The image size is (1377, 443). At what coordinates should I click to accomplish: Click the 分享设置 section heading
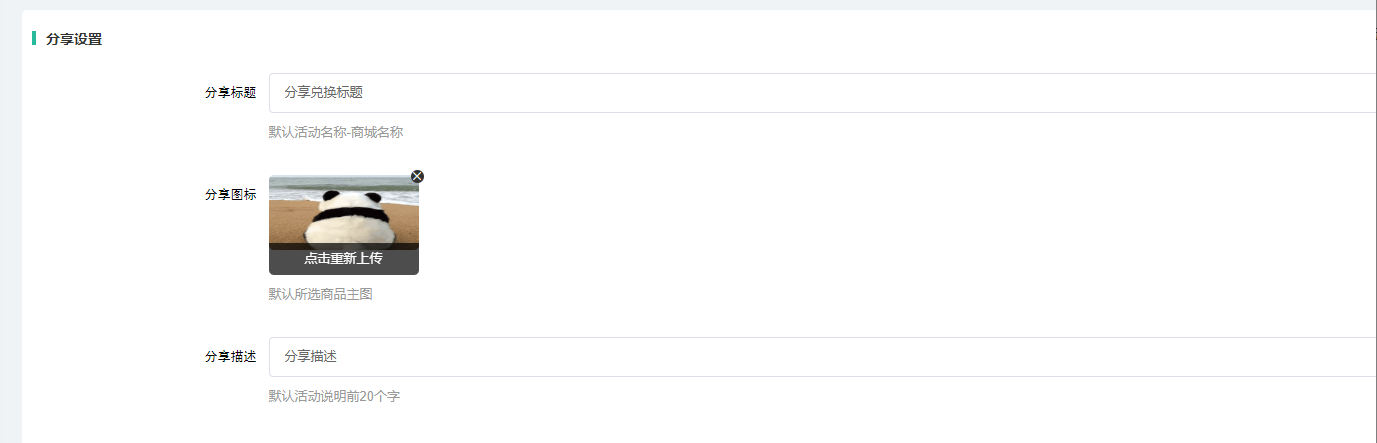pyautogui.click(x=74, y=40)
